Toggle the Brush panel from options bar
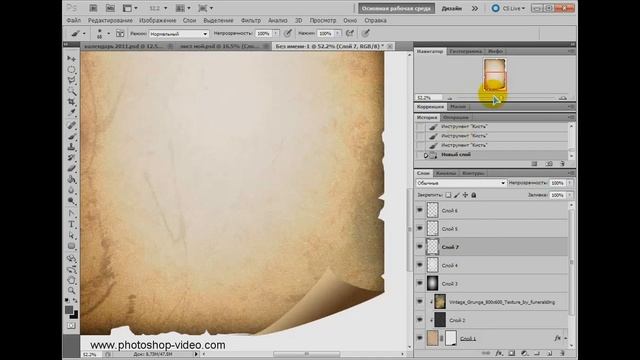 pos(120,33)
